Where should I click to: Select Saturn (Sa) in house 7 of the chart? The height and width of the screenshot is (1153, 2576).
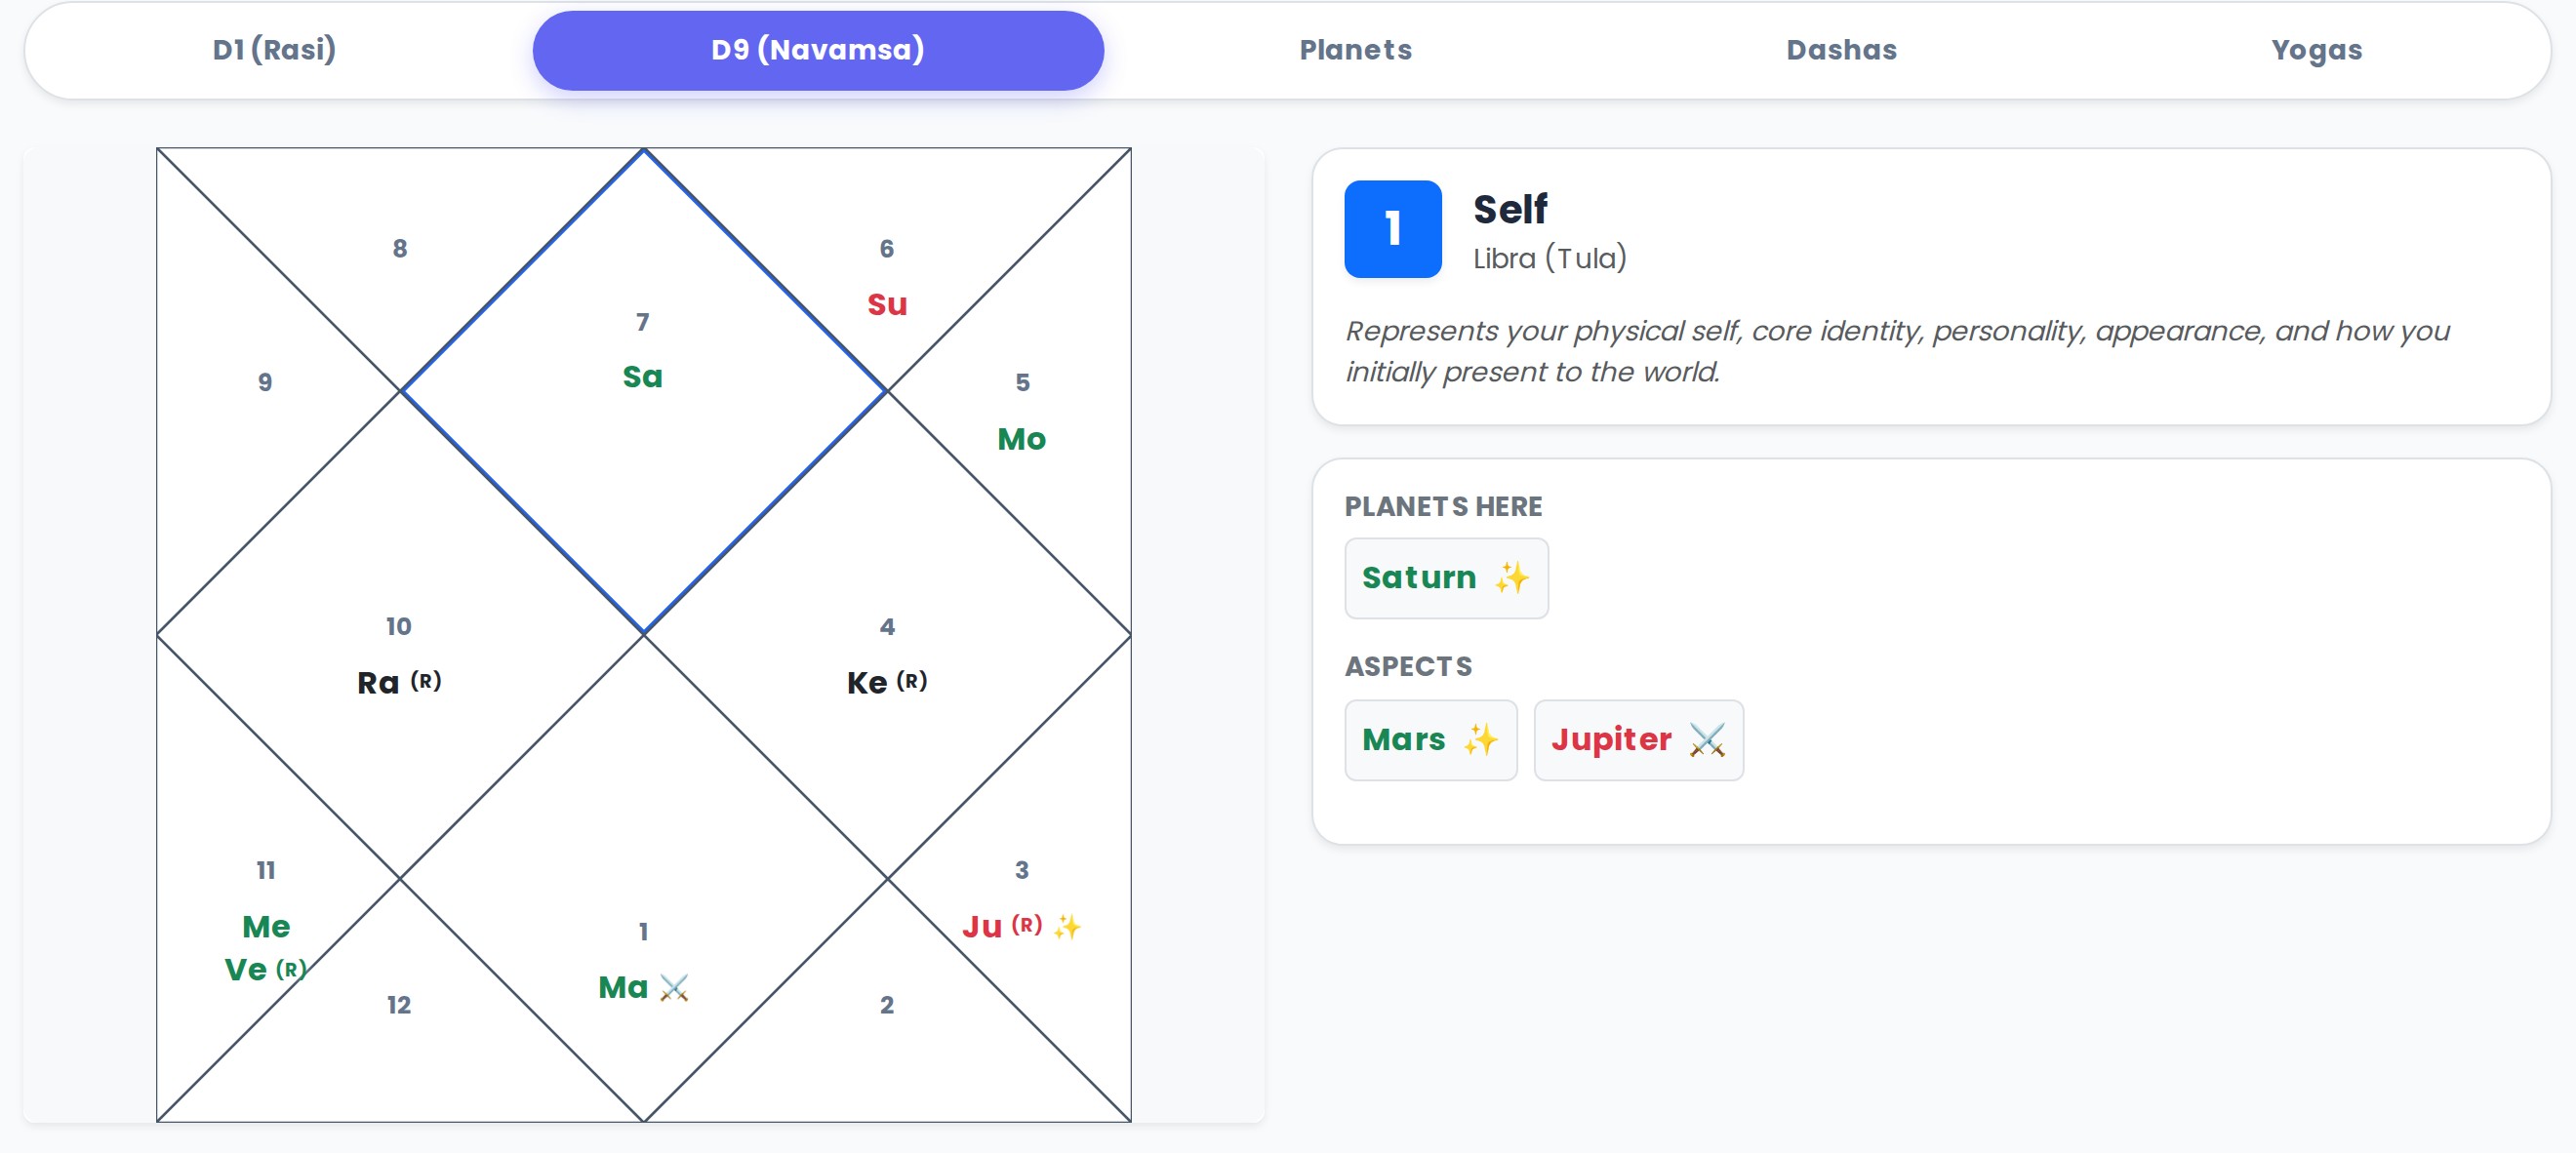(x=643, y=376)
